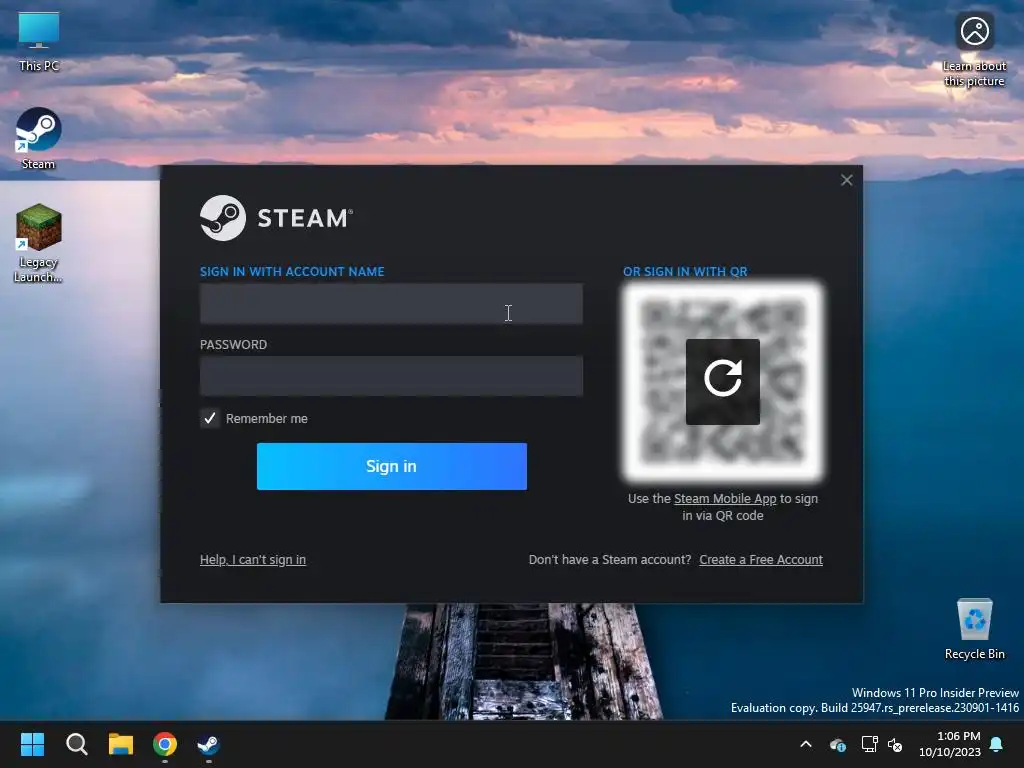Image resolution: width=1024 pixels, height=768 pixels.
Task: Open the notification bell
Action: (x=997, y=744)
